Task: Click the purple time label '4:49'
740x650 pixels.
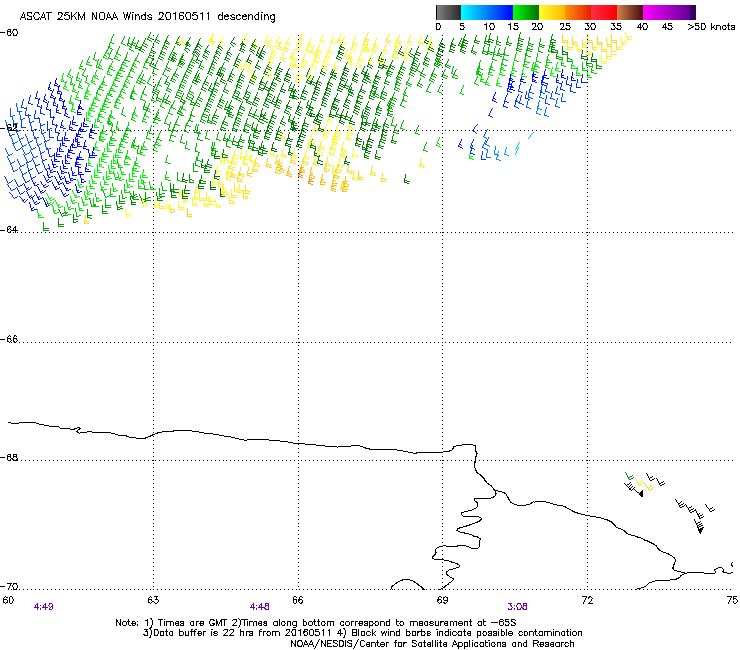Action: tap(43, 607)
